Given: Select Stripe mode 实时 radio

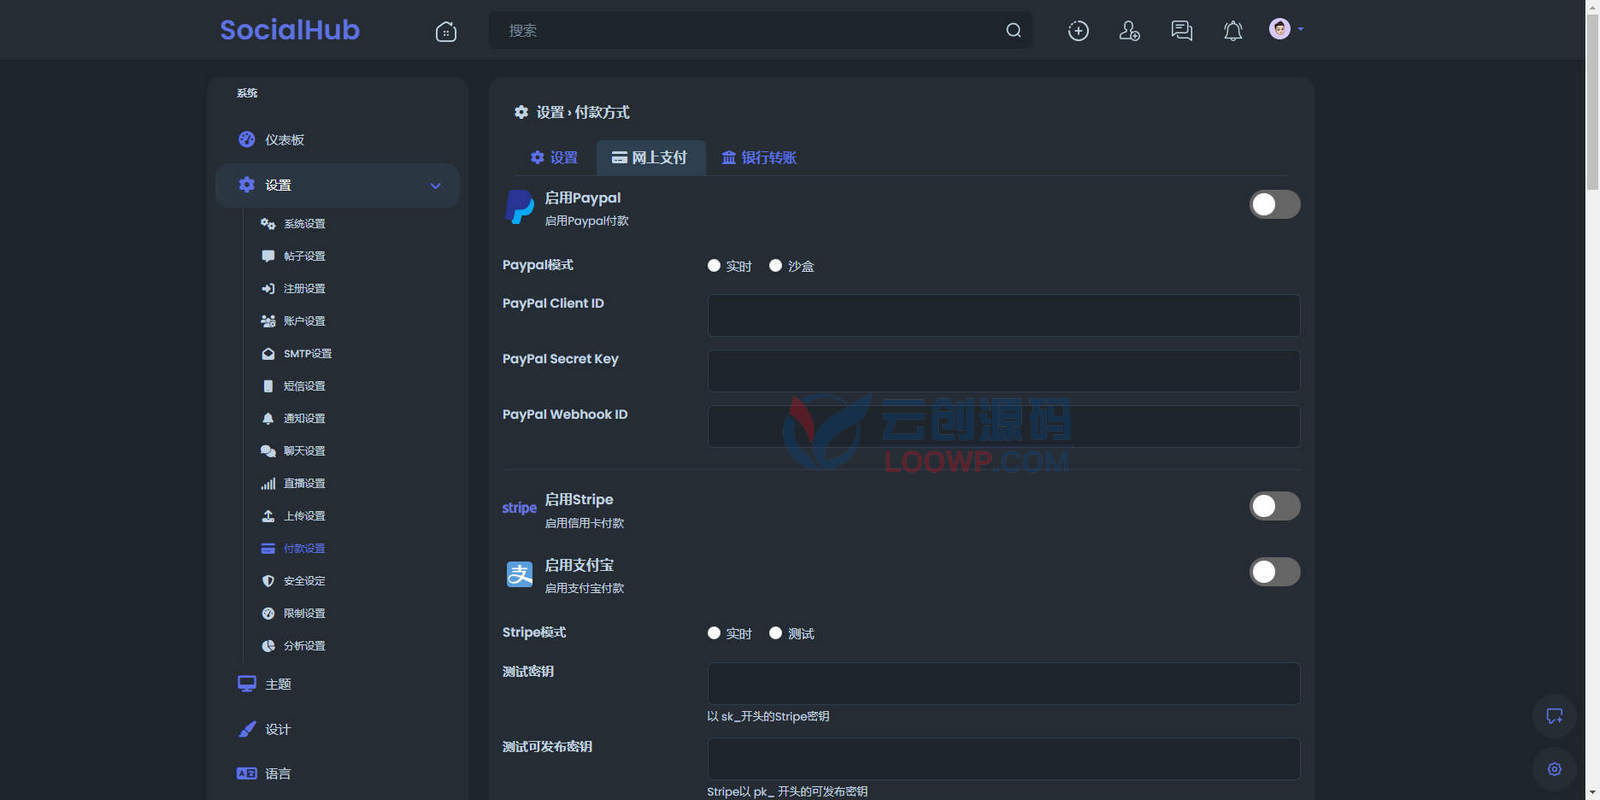Looking at the screenshot, I should pos(714,633).
